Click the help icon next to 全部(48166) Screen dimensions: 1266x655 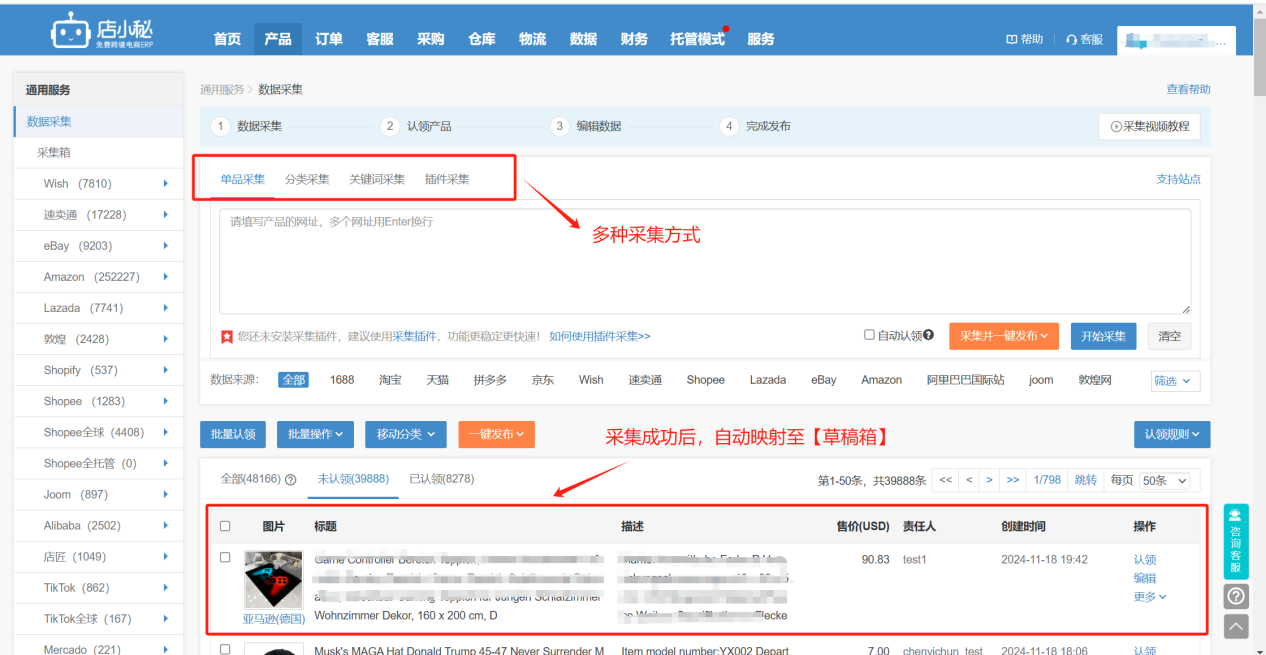pyautogui.click(x=291, y=479)
